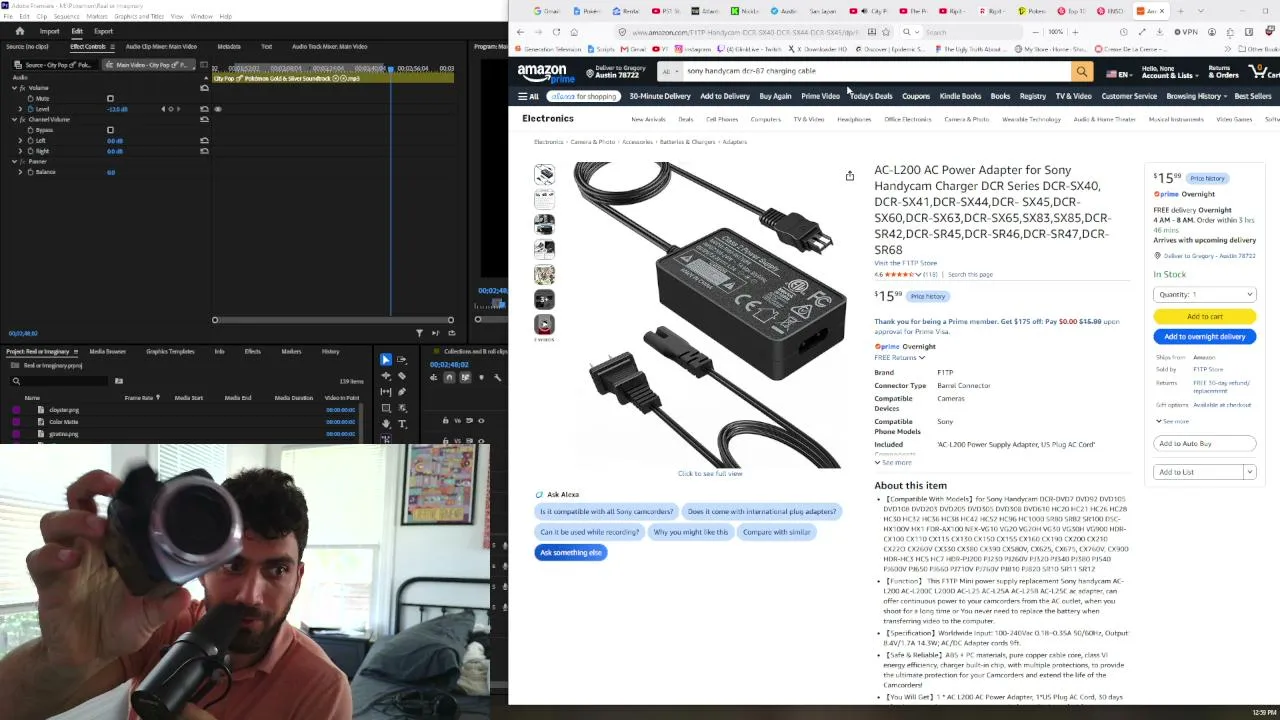Viewport: 1280px width, 720px height.
Task: Open the Add to List dropdown arrow
Action: (1249, 472)
